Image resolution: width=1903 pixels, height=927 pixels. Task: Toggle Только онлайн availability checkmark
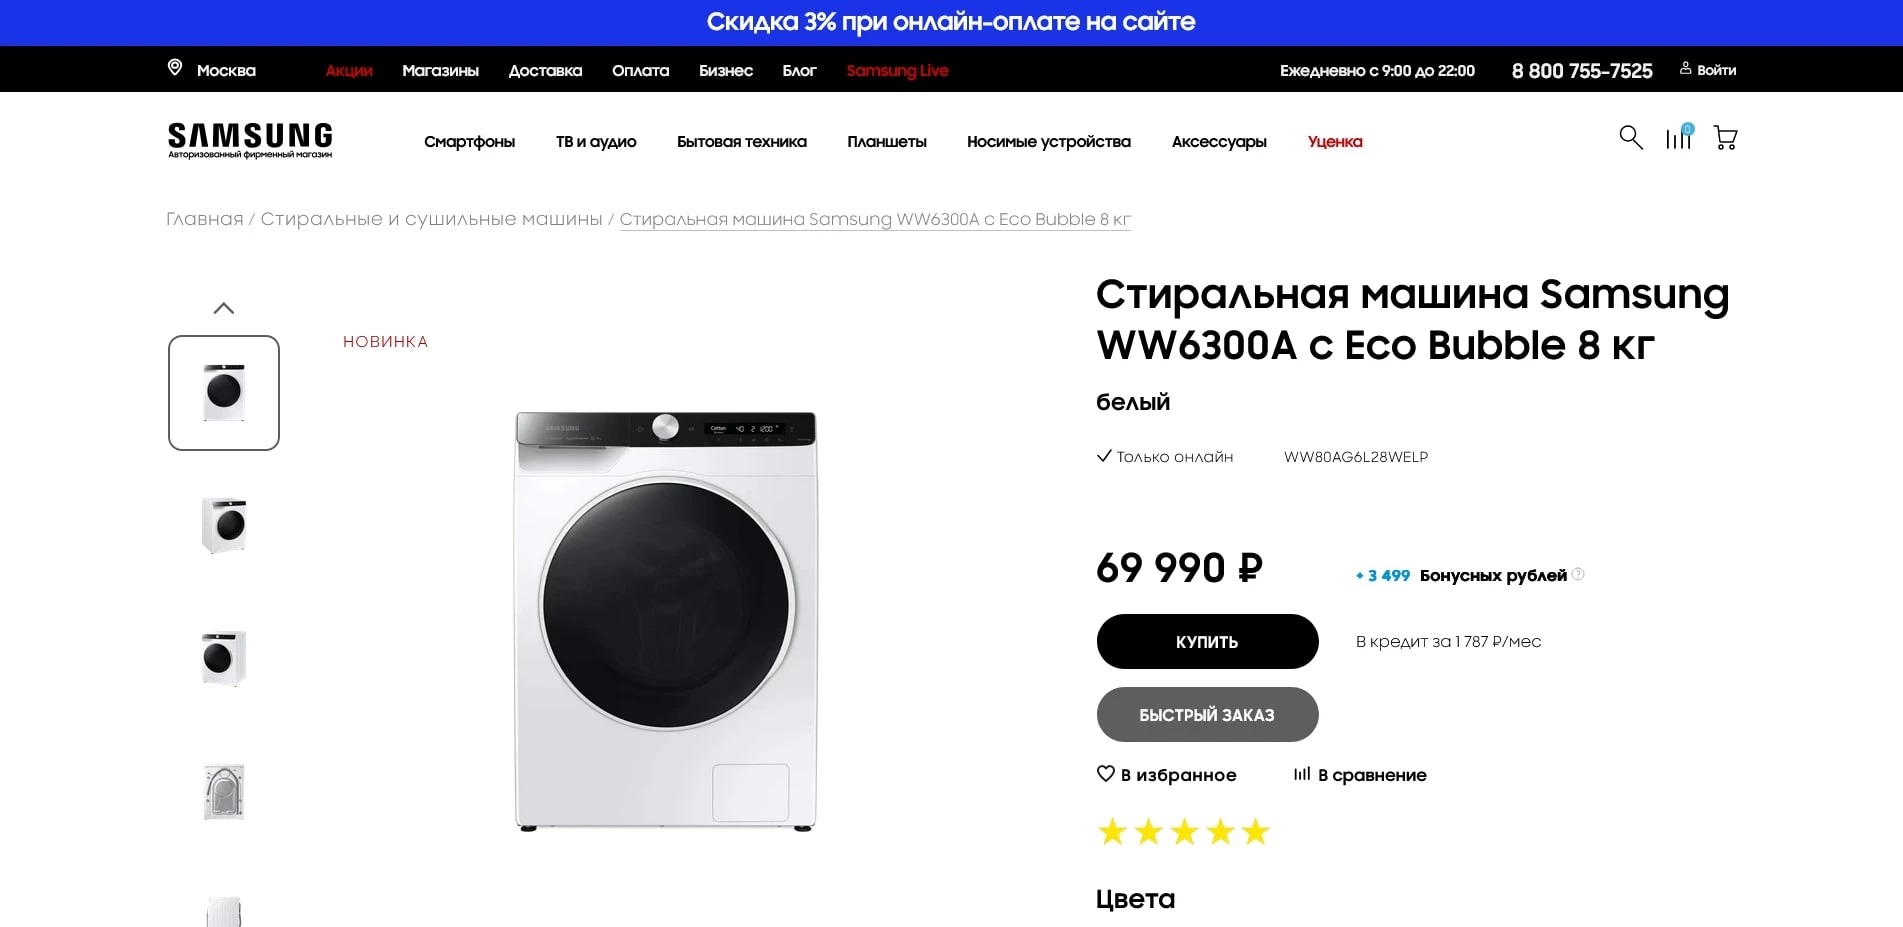[1104, 456]
